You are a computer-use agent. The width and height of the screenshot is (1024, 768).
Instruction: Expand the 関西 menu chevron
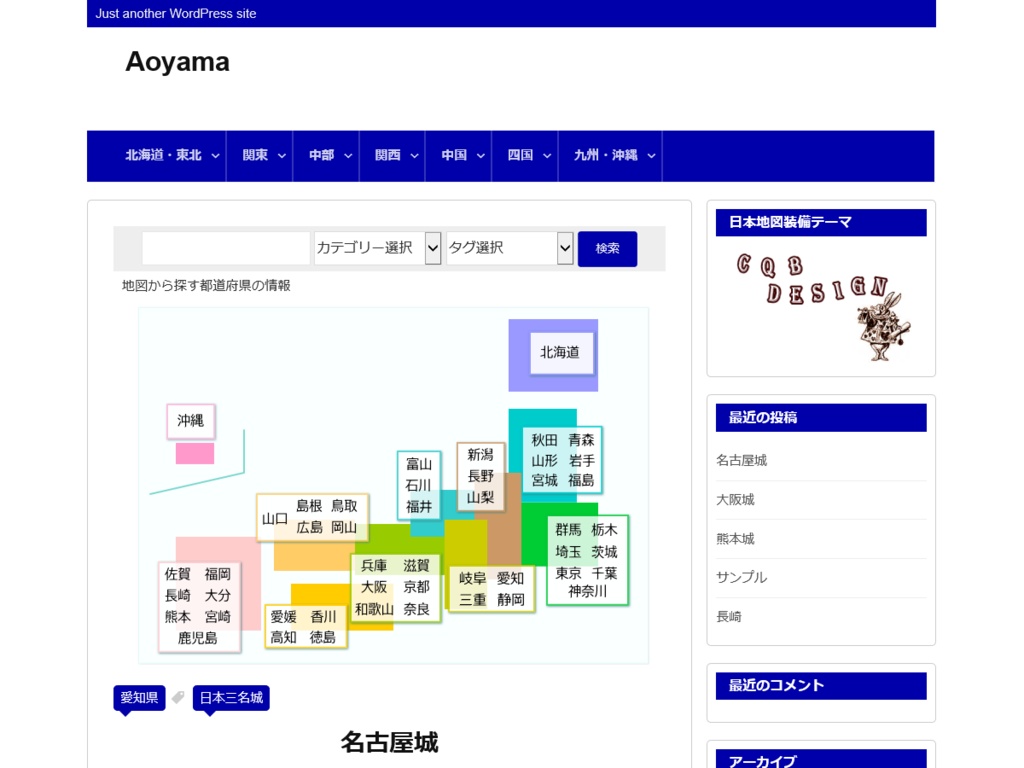click(x=414, y=156)
